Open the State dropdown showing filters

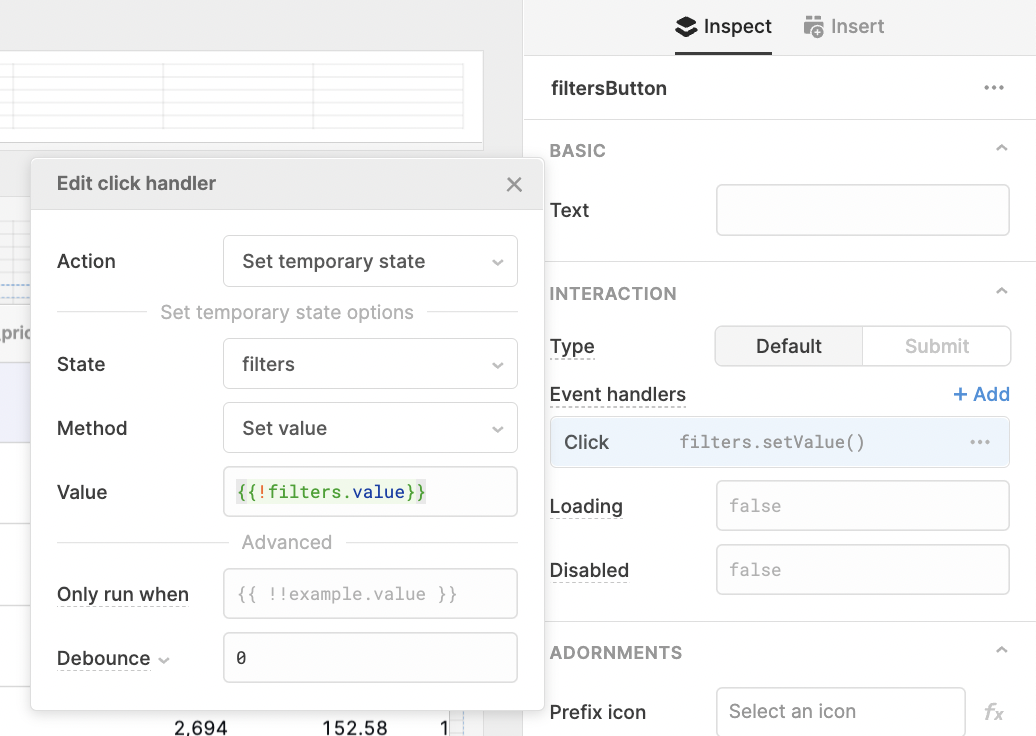click(x=370, y=364)
